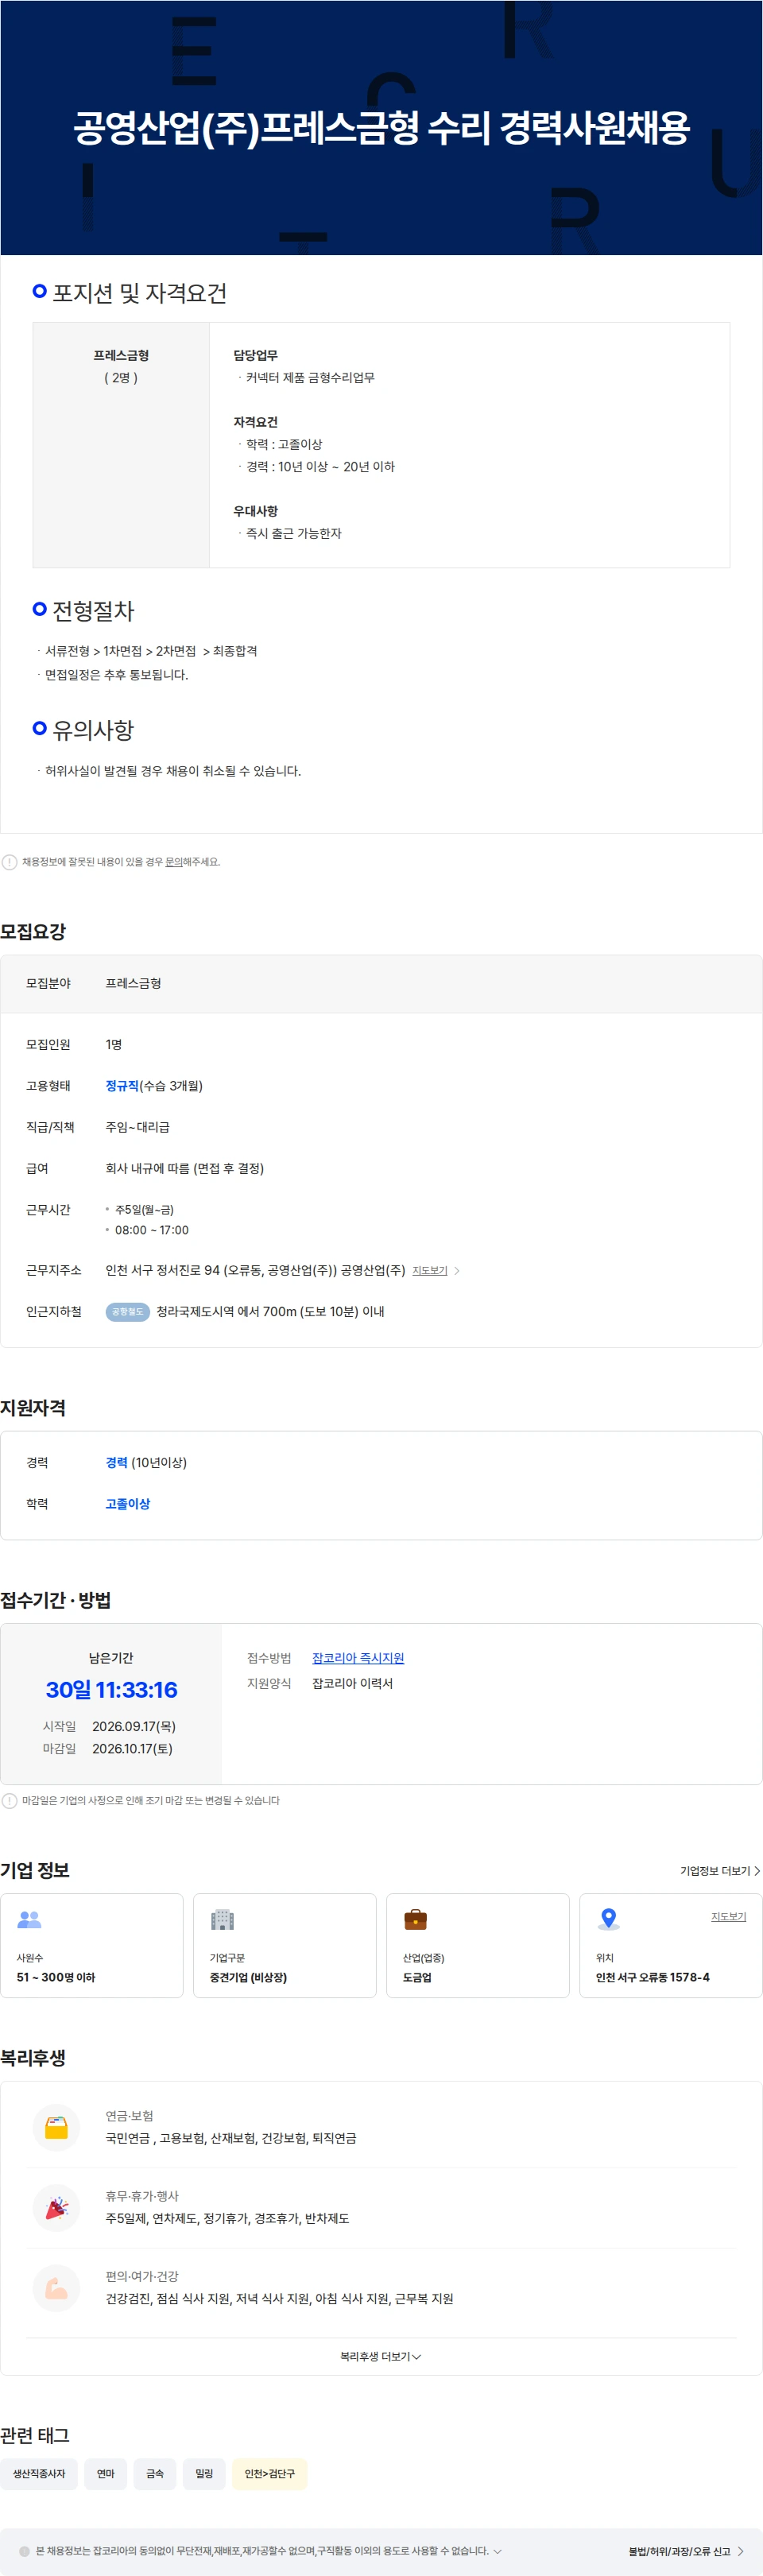Click the 08:00 ~ 17:00 working hours text
The image size is (763, 2576).
pyautogui.click(x=152, y=1231)
